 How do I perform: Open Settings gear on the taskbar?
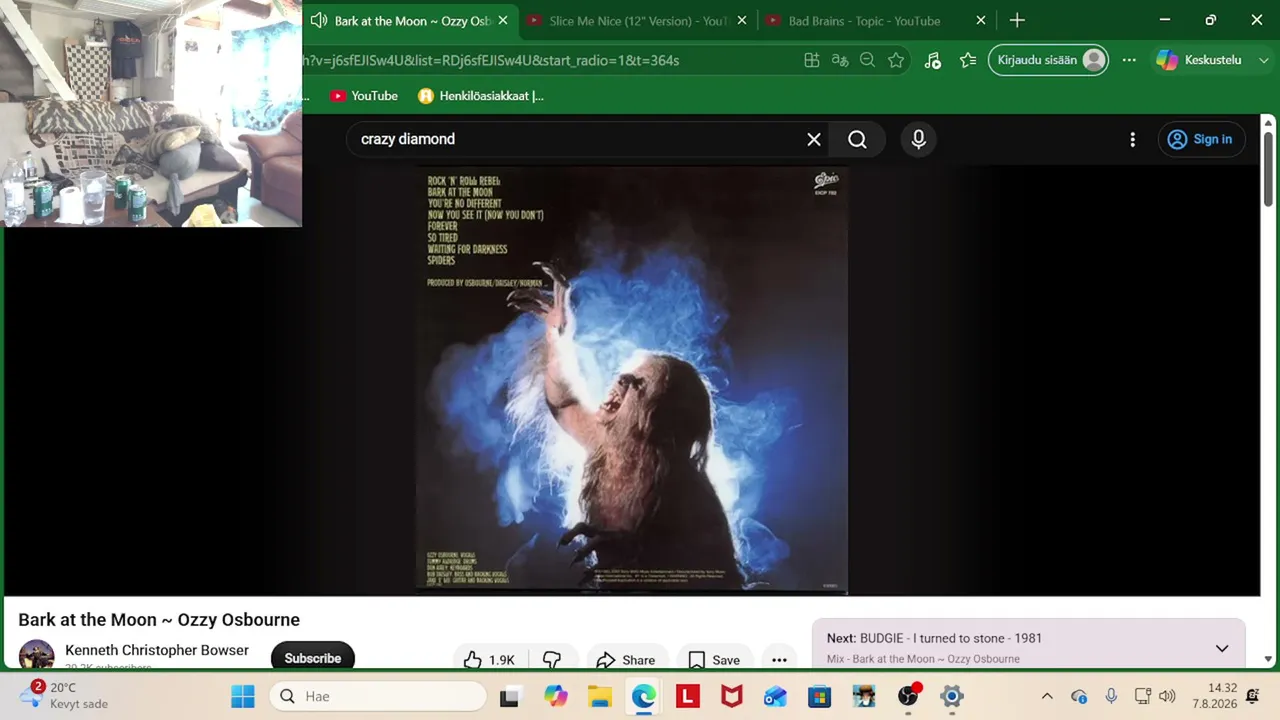952,696
